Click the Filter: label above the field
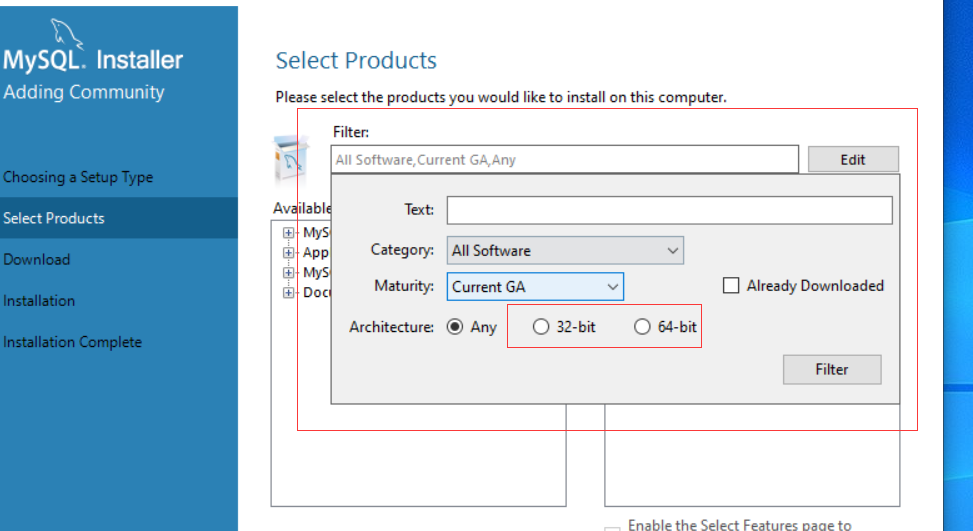973x531 pixels. [x=351, y=132]
